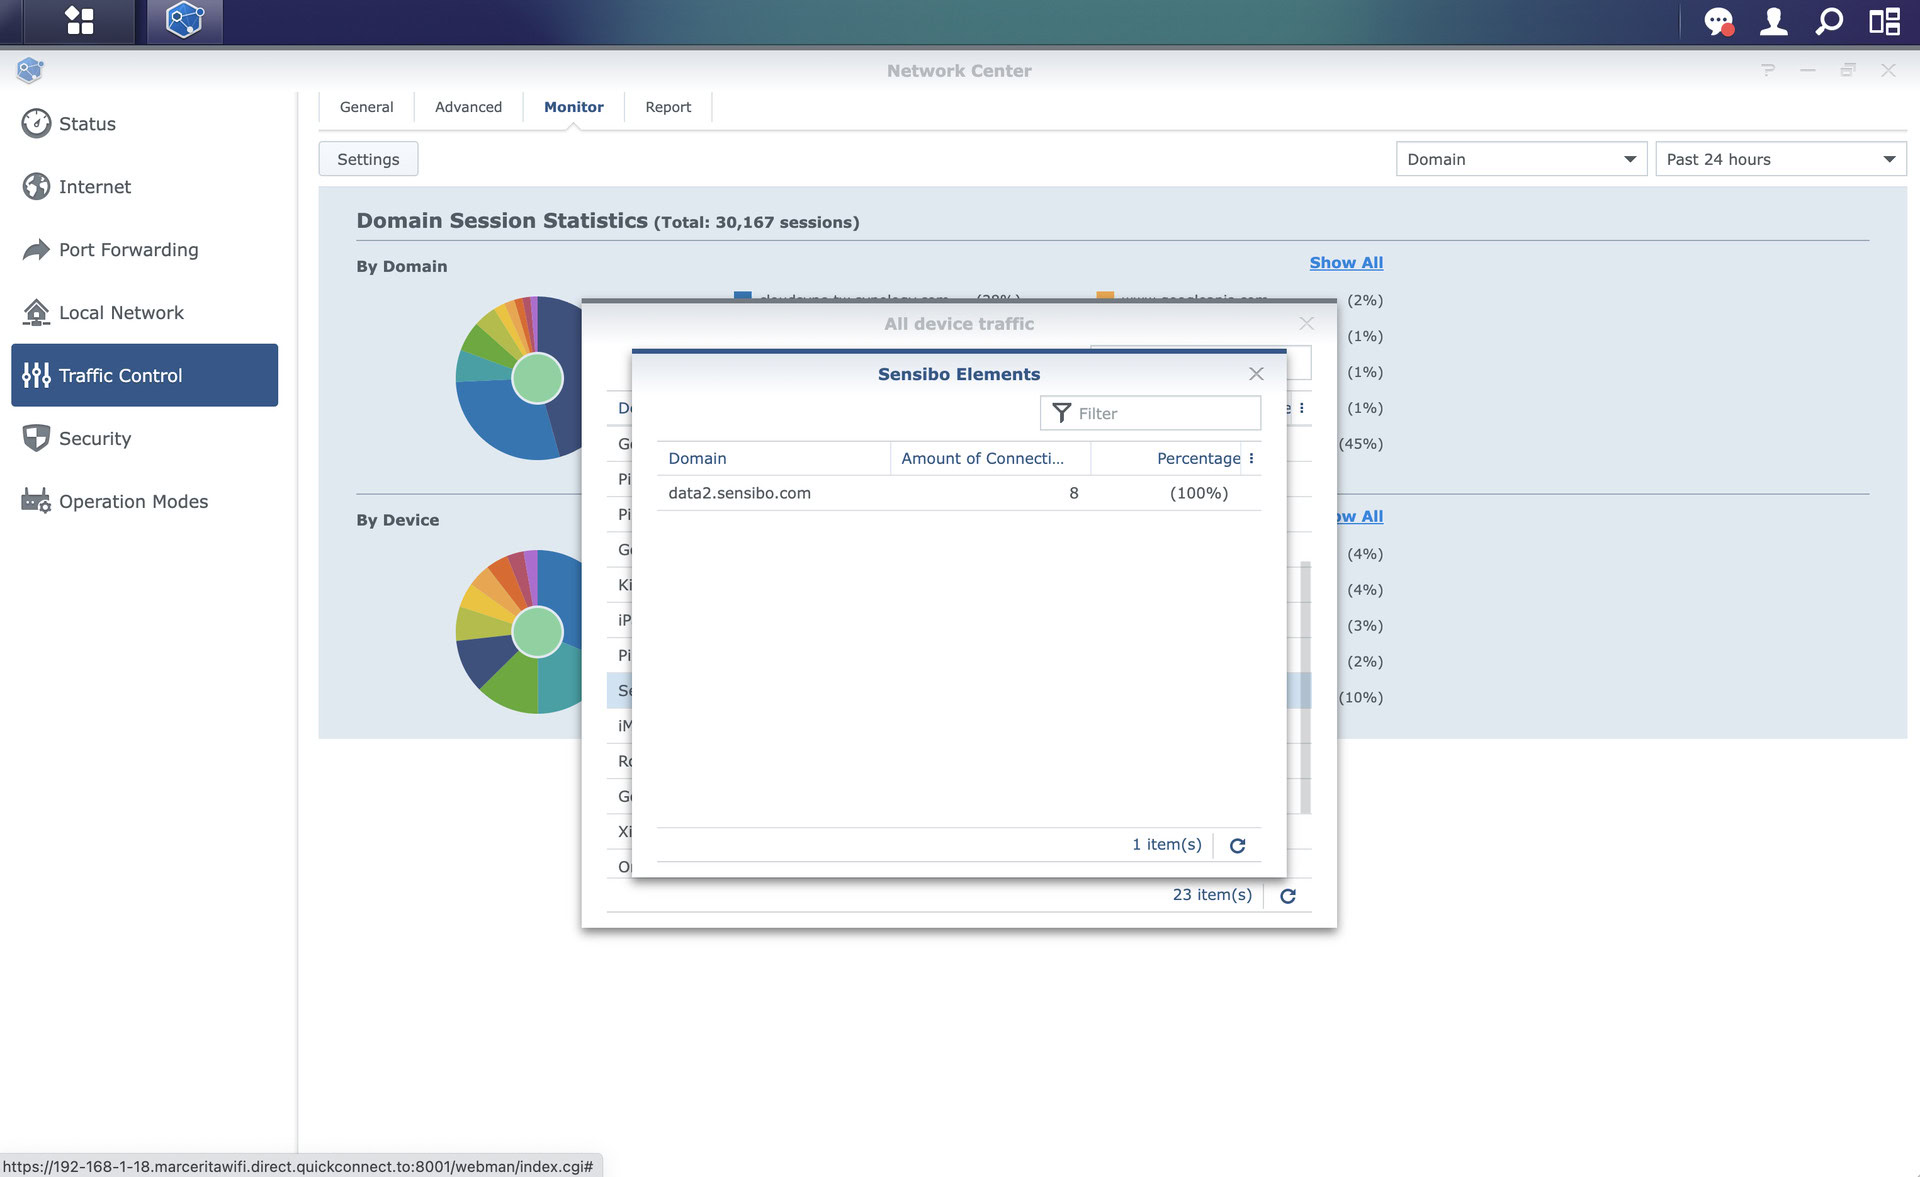
Task: Click the Internet globe icon
Action: [36, 186]
